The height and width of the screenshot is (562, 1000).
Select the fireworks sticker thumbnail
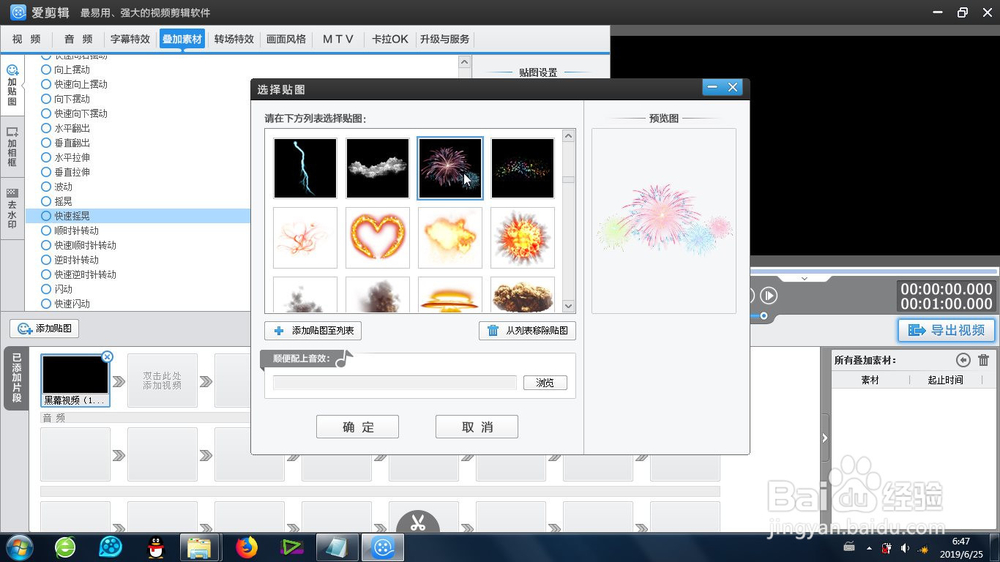[x=450, y=168]
